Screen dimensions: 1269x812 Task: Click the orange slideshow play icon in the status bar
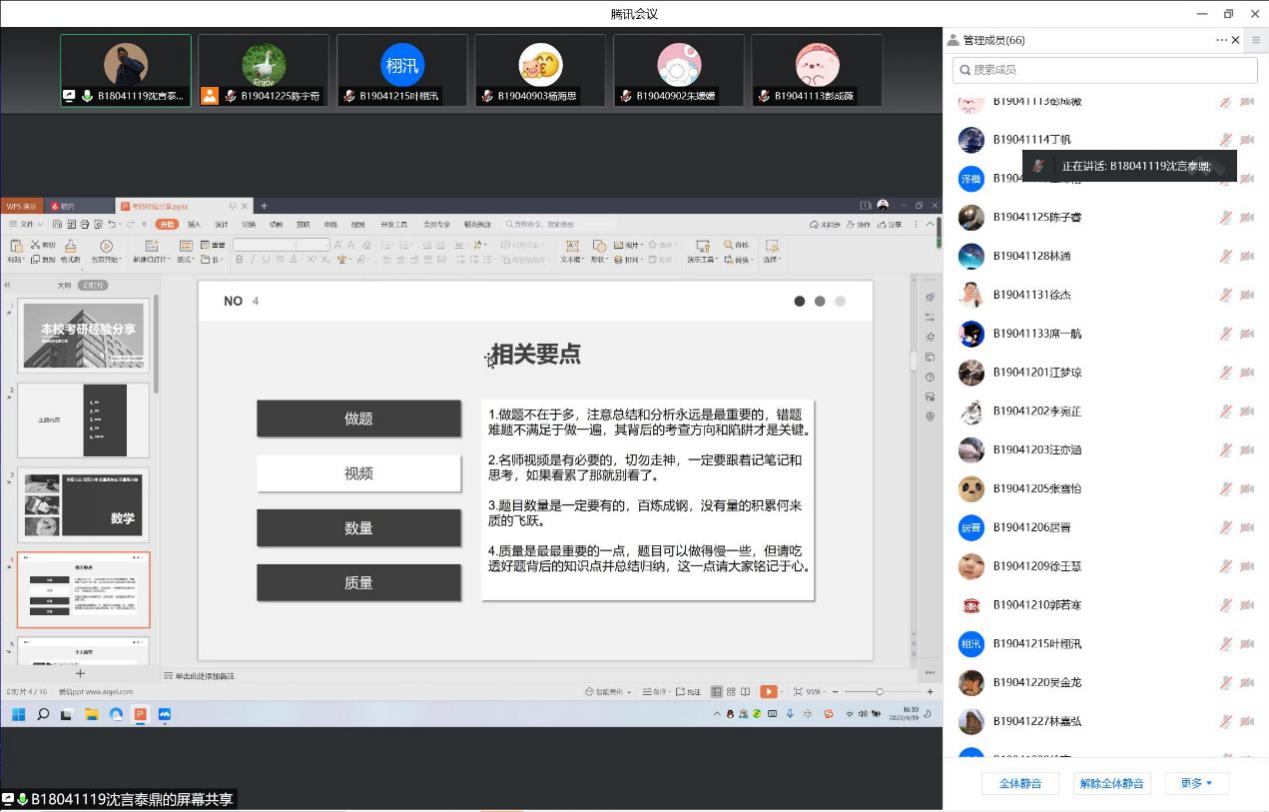click(x=768, y=691)
